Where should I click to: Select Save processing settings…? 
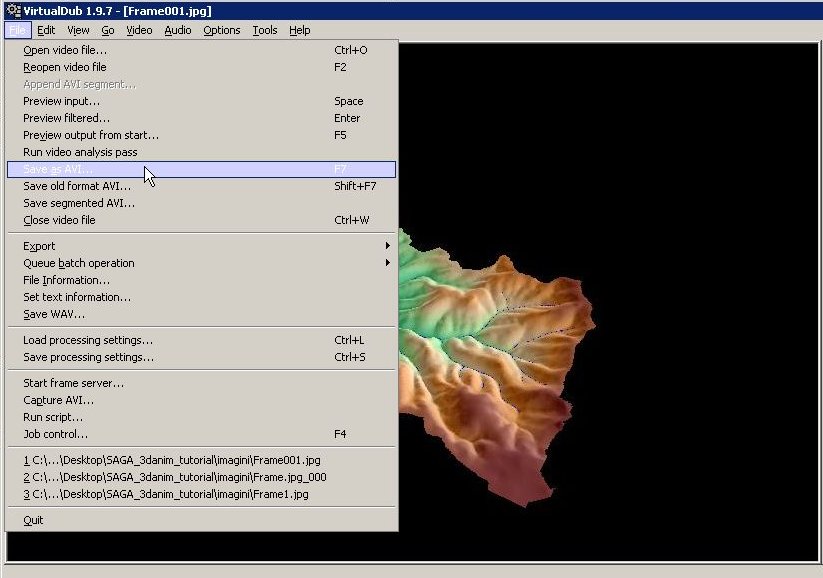202,357
